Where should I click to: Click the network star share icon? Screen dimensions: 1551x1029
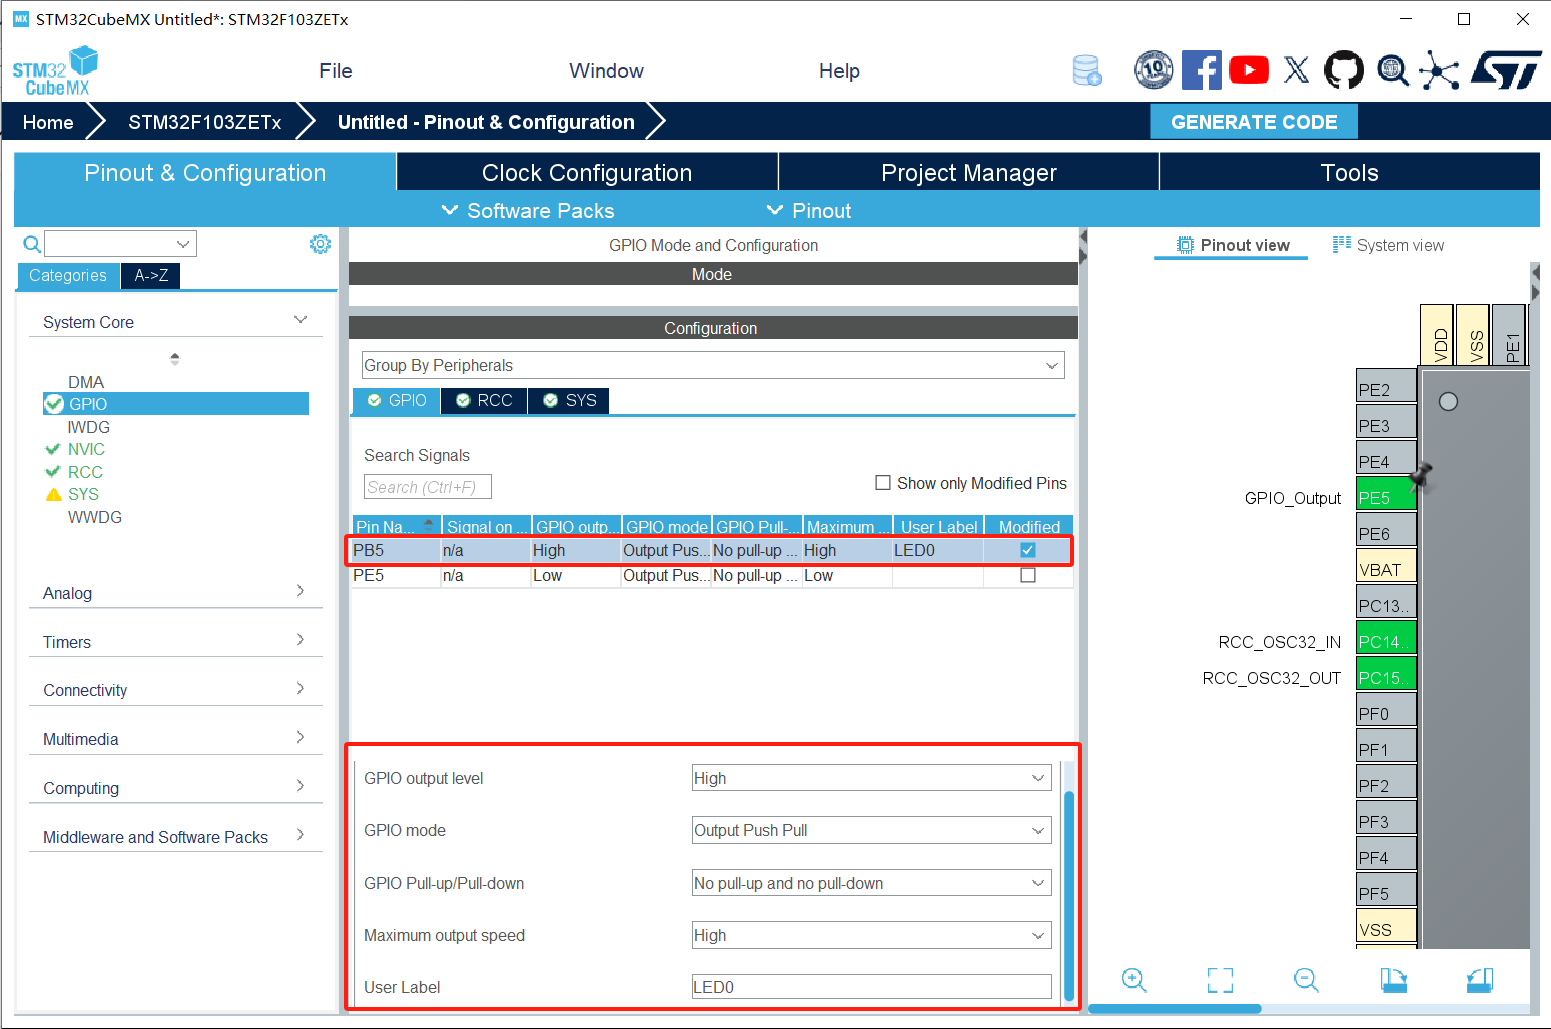point(1439,70)
